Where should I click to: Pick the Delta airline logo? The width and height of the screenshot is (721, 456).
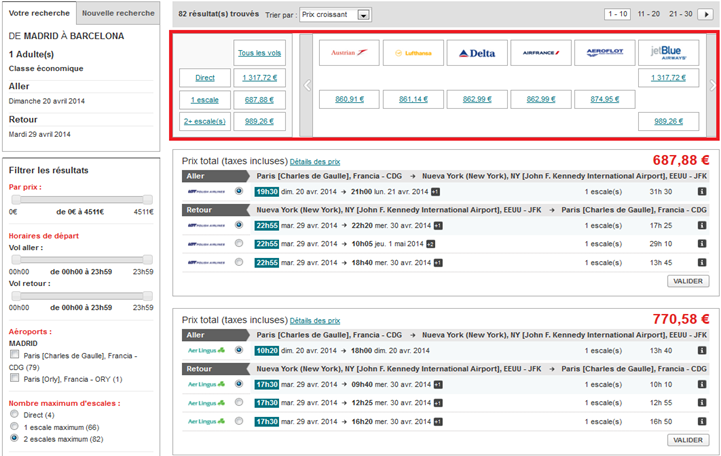pos(477,53)
